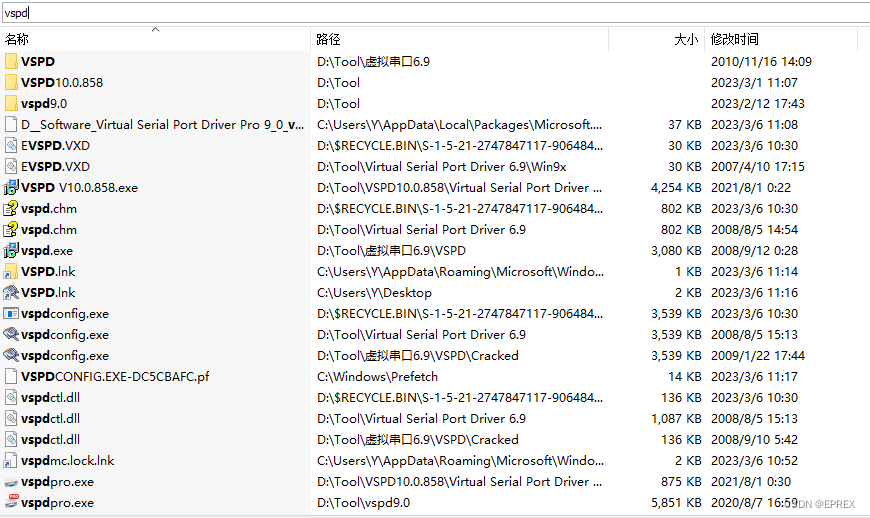The height and width of the screenshot is (518, 870).
Task: Click path D:\Tool\虚拟串口6.9\VSPD of vspd.exe
Action: (391, 251)
